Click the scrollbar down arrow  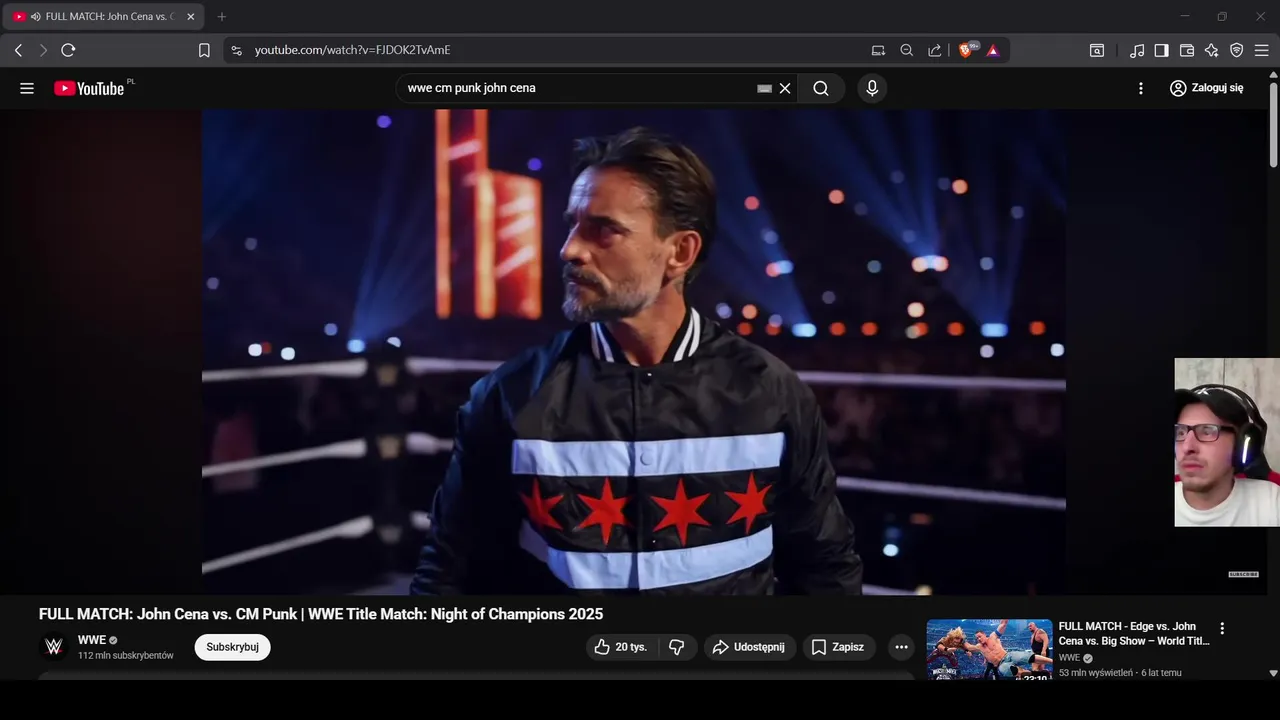tap(1273, 674)
